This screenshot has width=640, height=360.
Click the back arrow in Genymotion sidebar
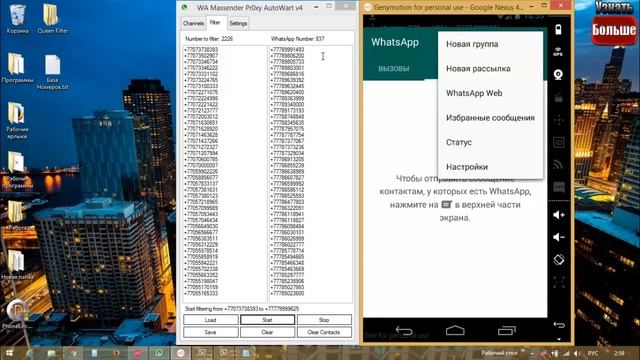coord(559,325)
